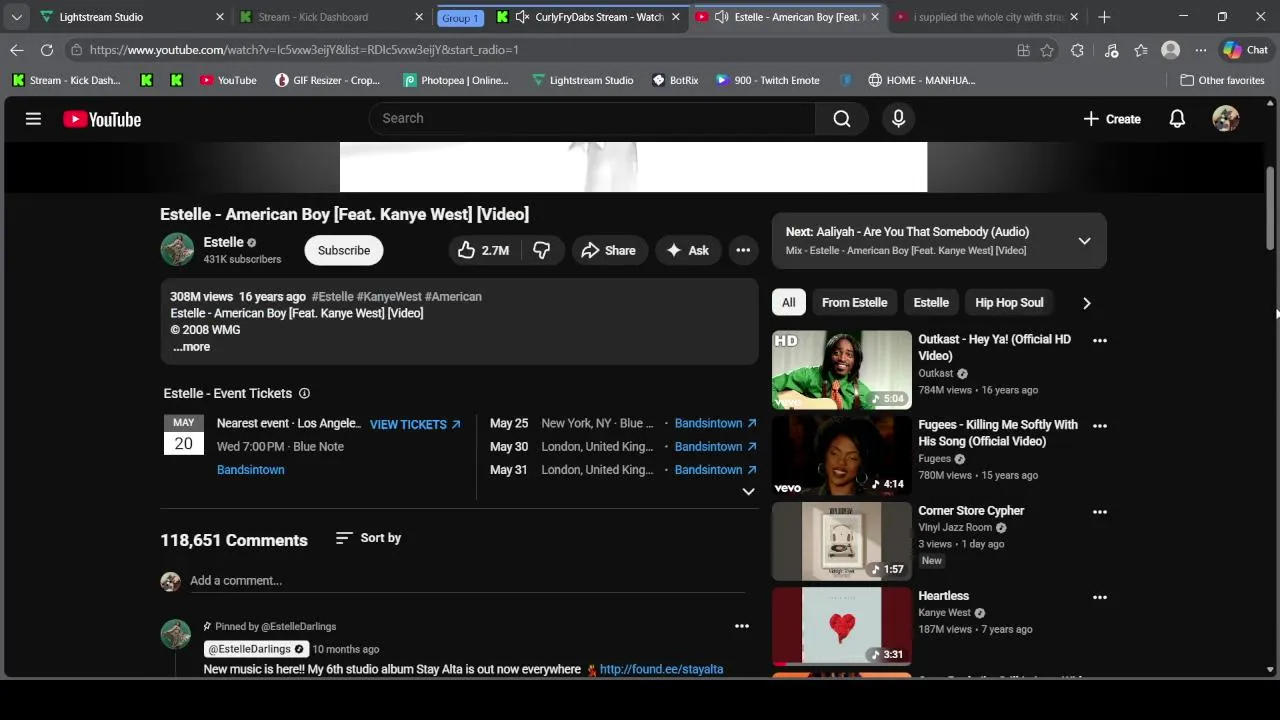Open Photopea bookmark in favorites bar
The image size is (1280, 720).
[456, 80]
